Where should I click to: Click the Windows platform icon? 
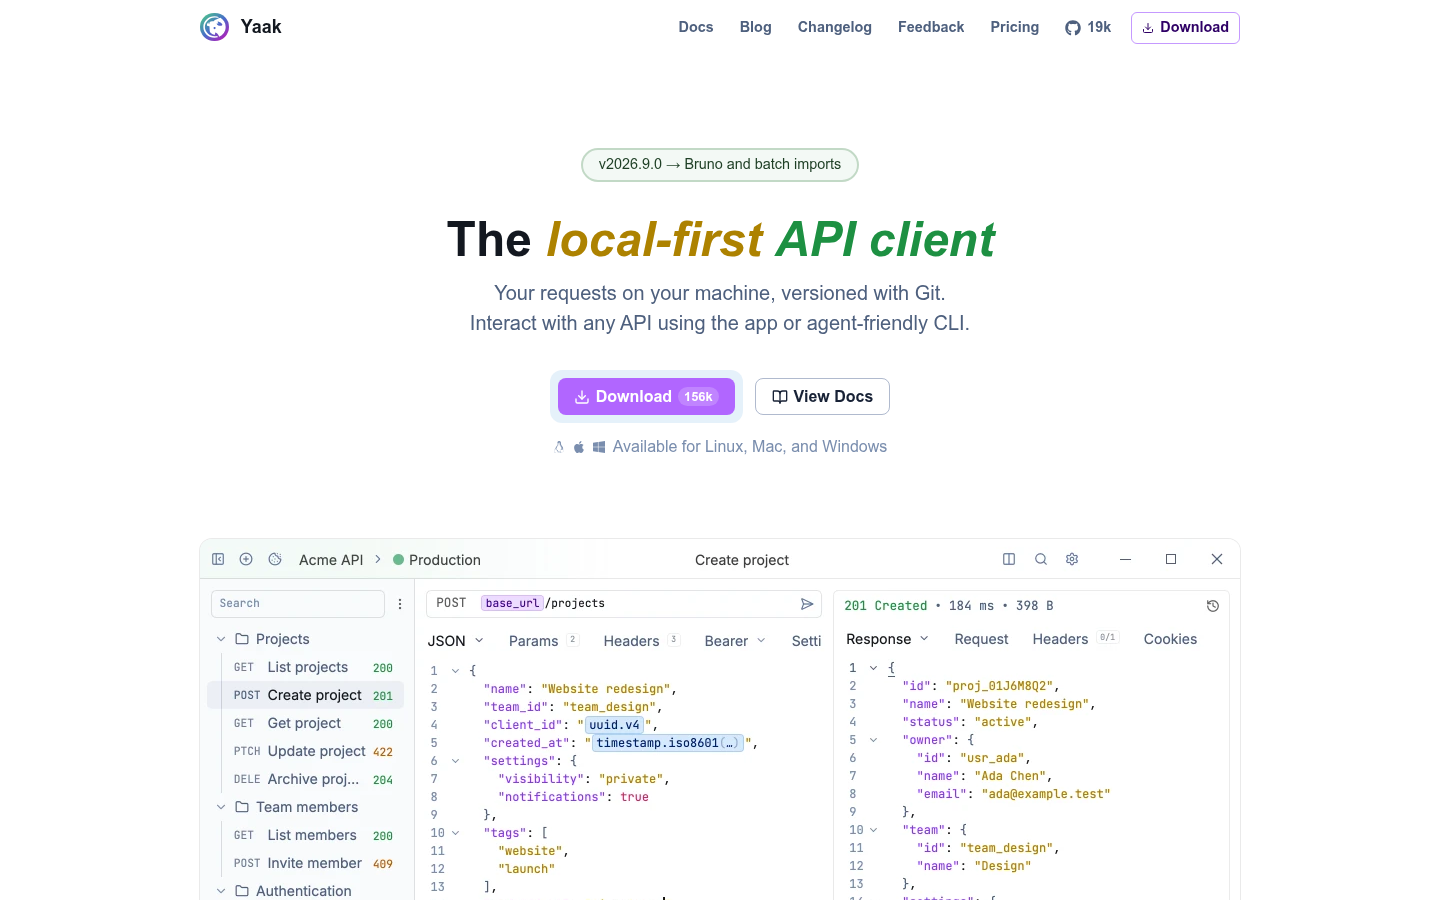599,447
